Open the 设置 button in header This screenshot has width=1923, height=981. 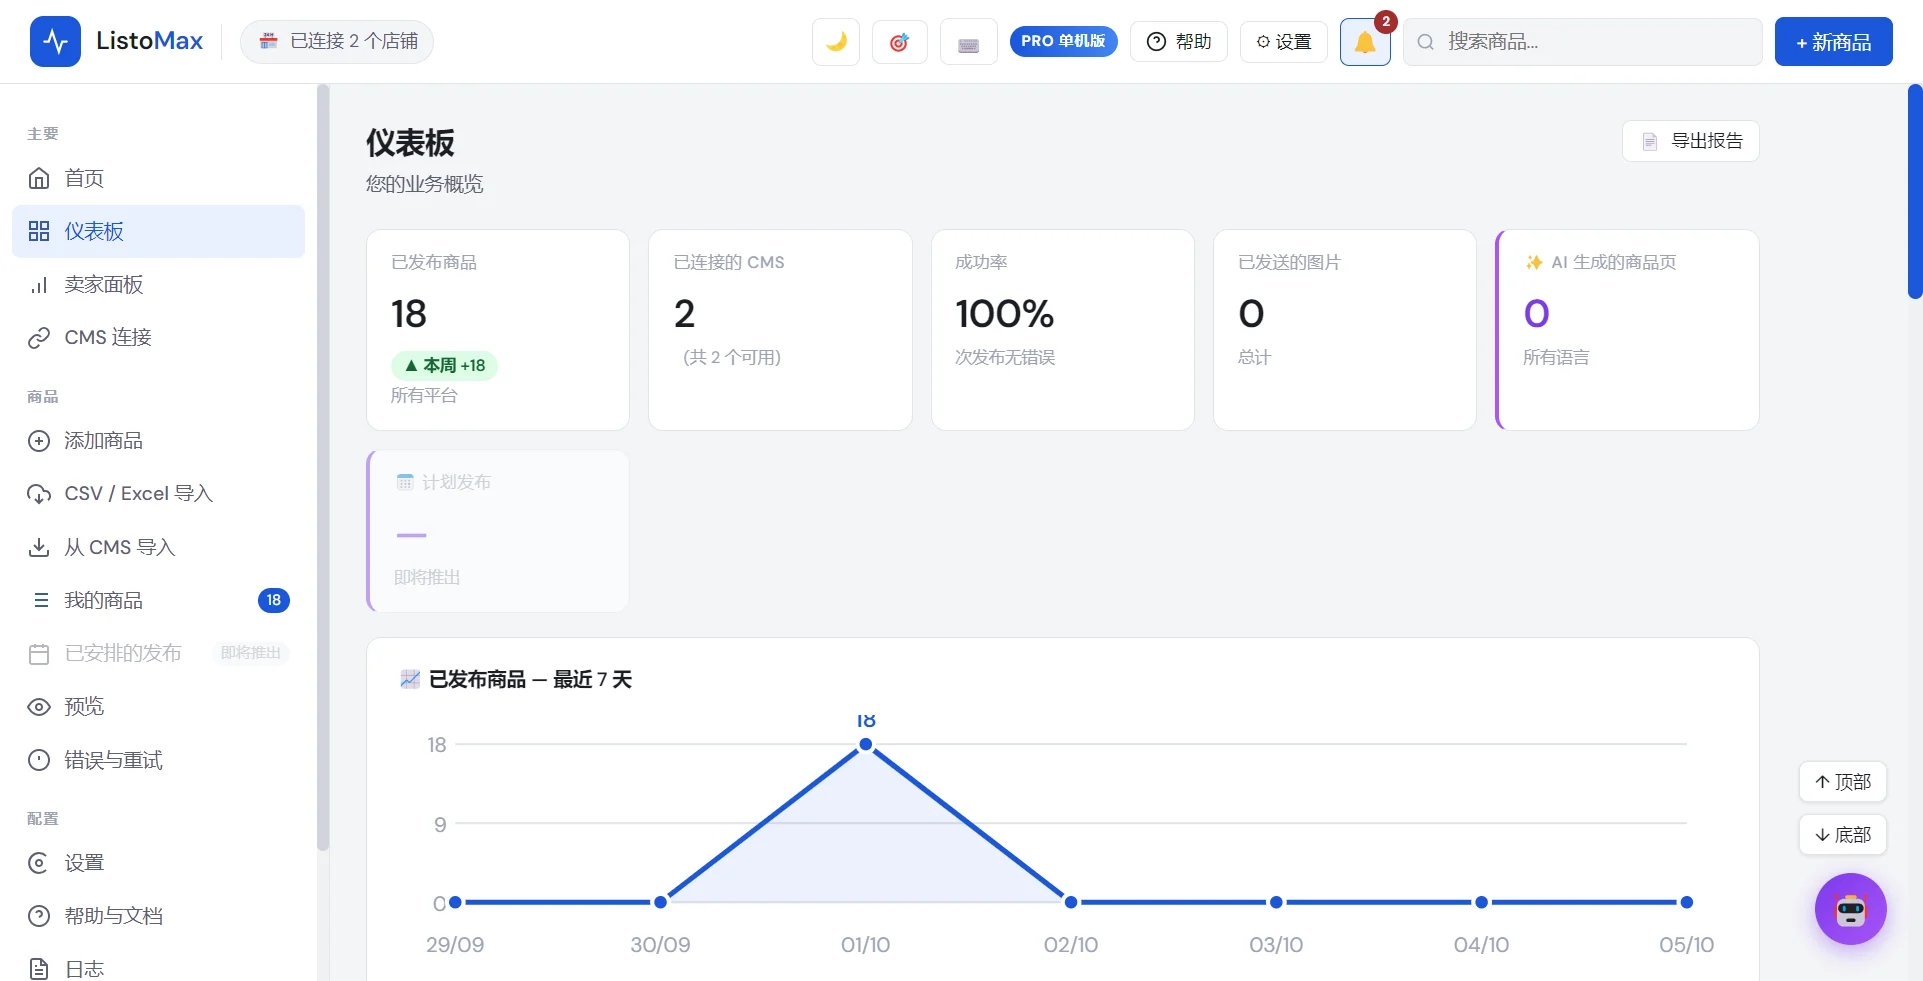click(1284, 42)
